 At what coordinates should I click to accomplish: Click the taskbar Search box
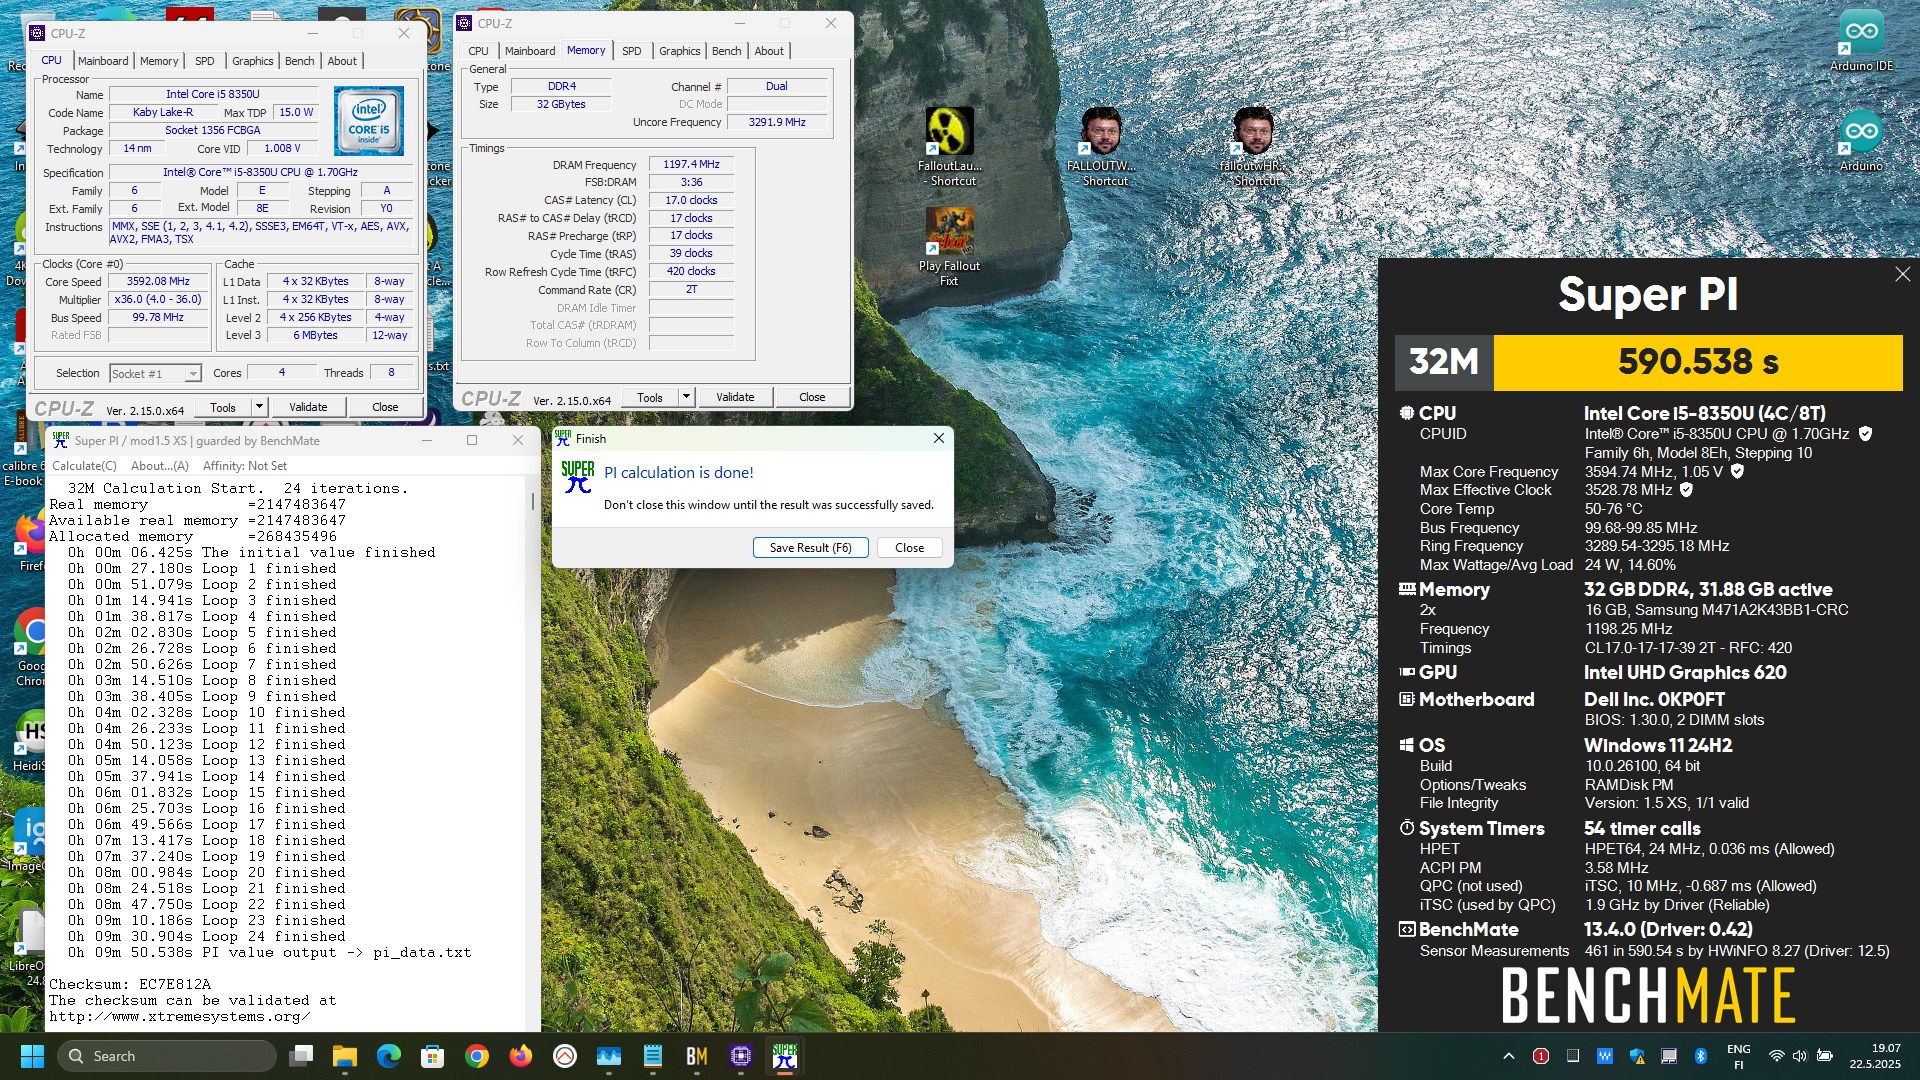167,1056
